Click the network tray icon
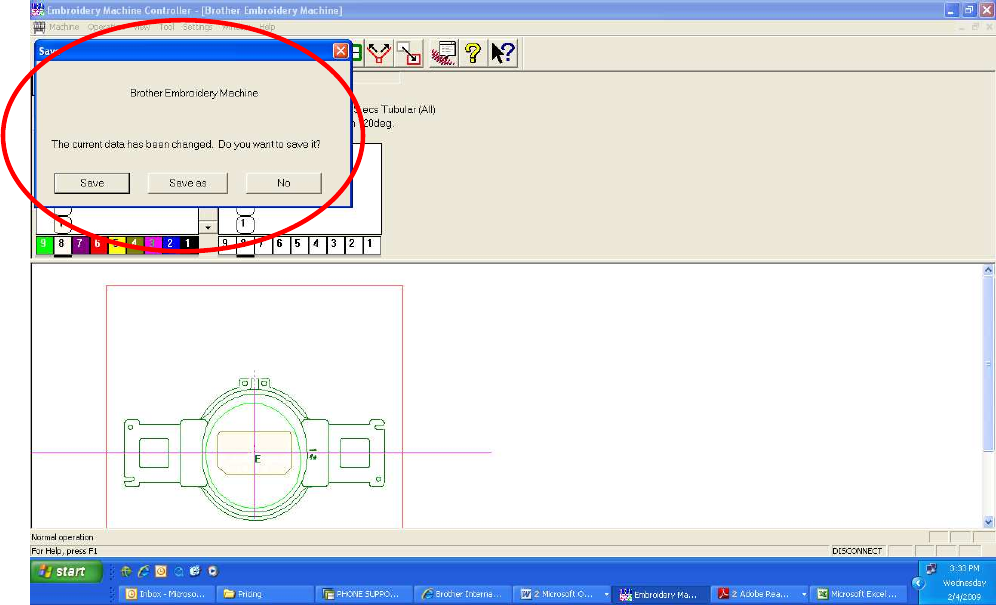Viewport: 996px width, 605px height. coord(932,569)
